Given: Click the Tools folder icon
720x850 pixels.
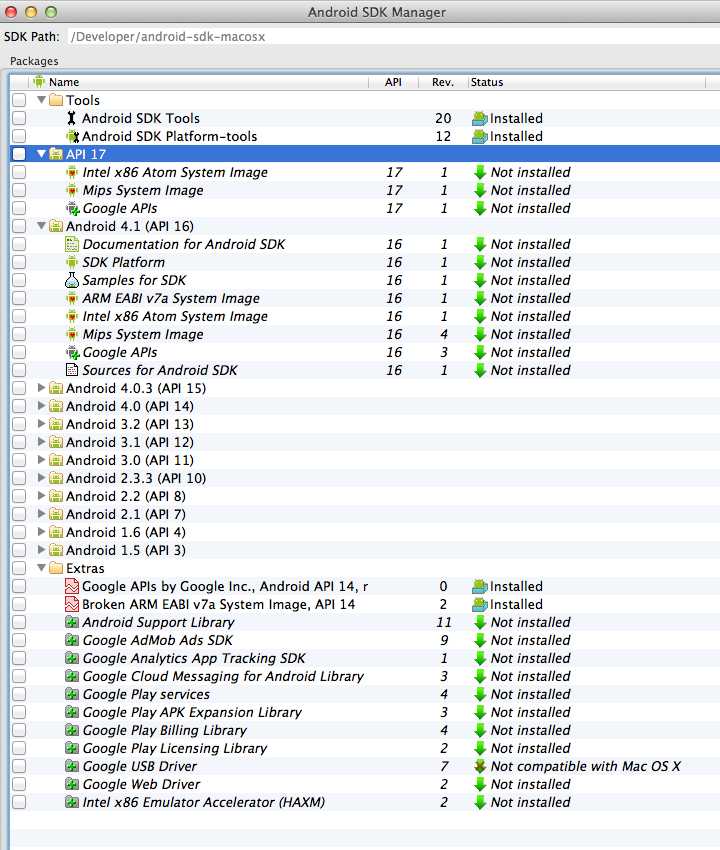Looking at the screenshot, I should [56, 100].
